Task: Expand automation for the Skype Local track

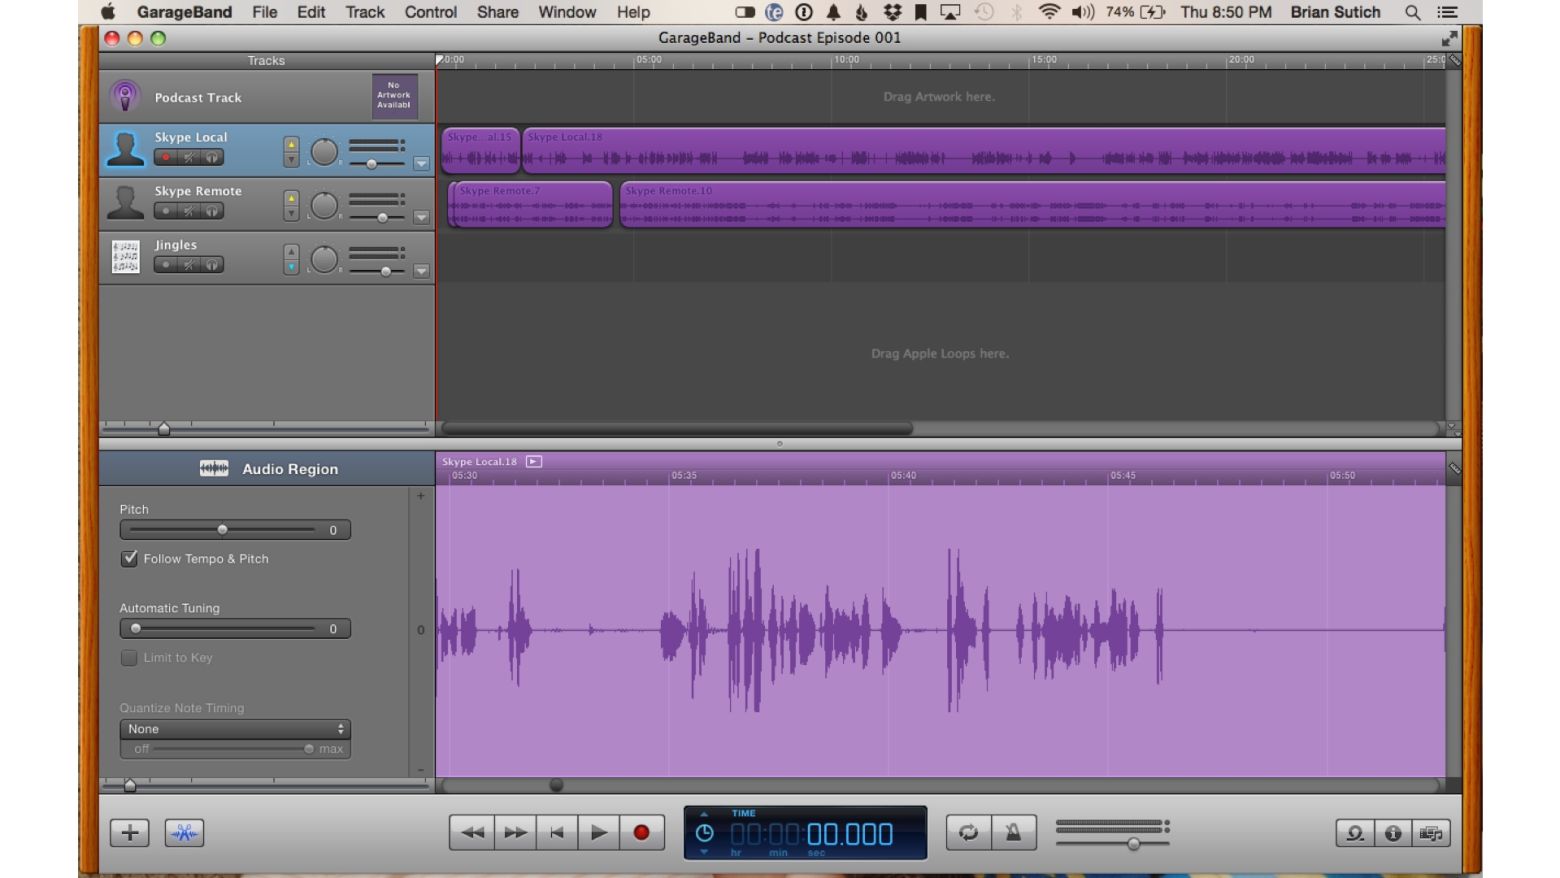Action: point(421,163)
